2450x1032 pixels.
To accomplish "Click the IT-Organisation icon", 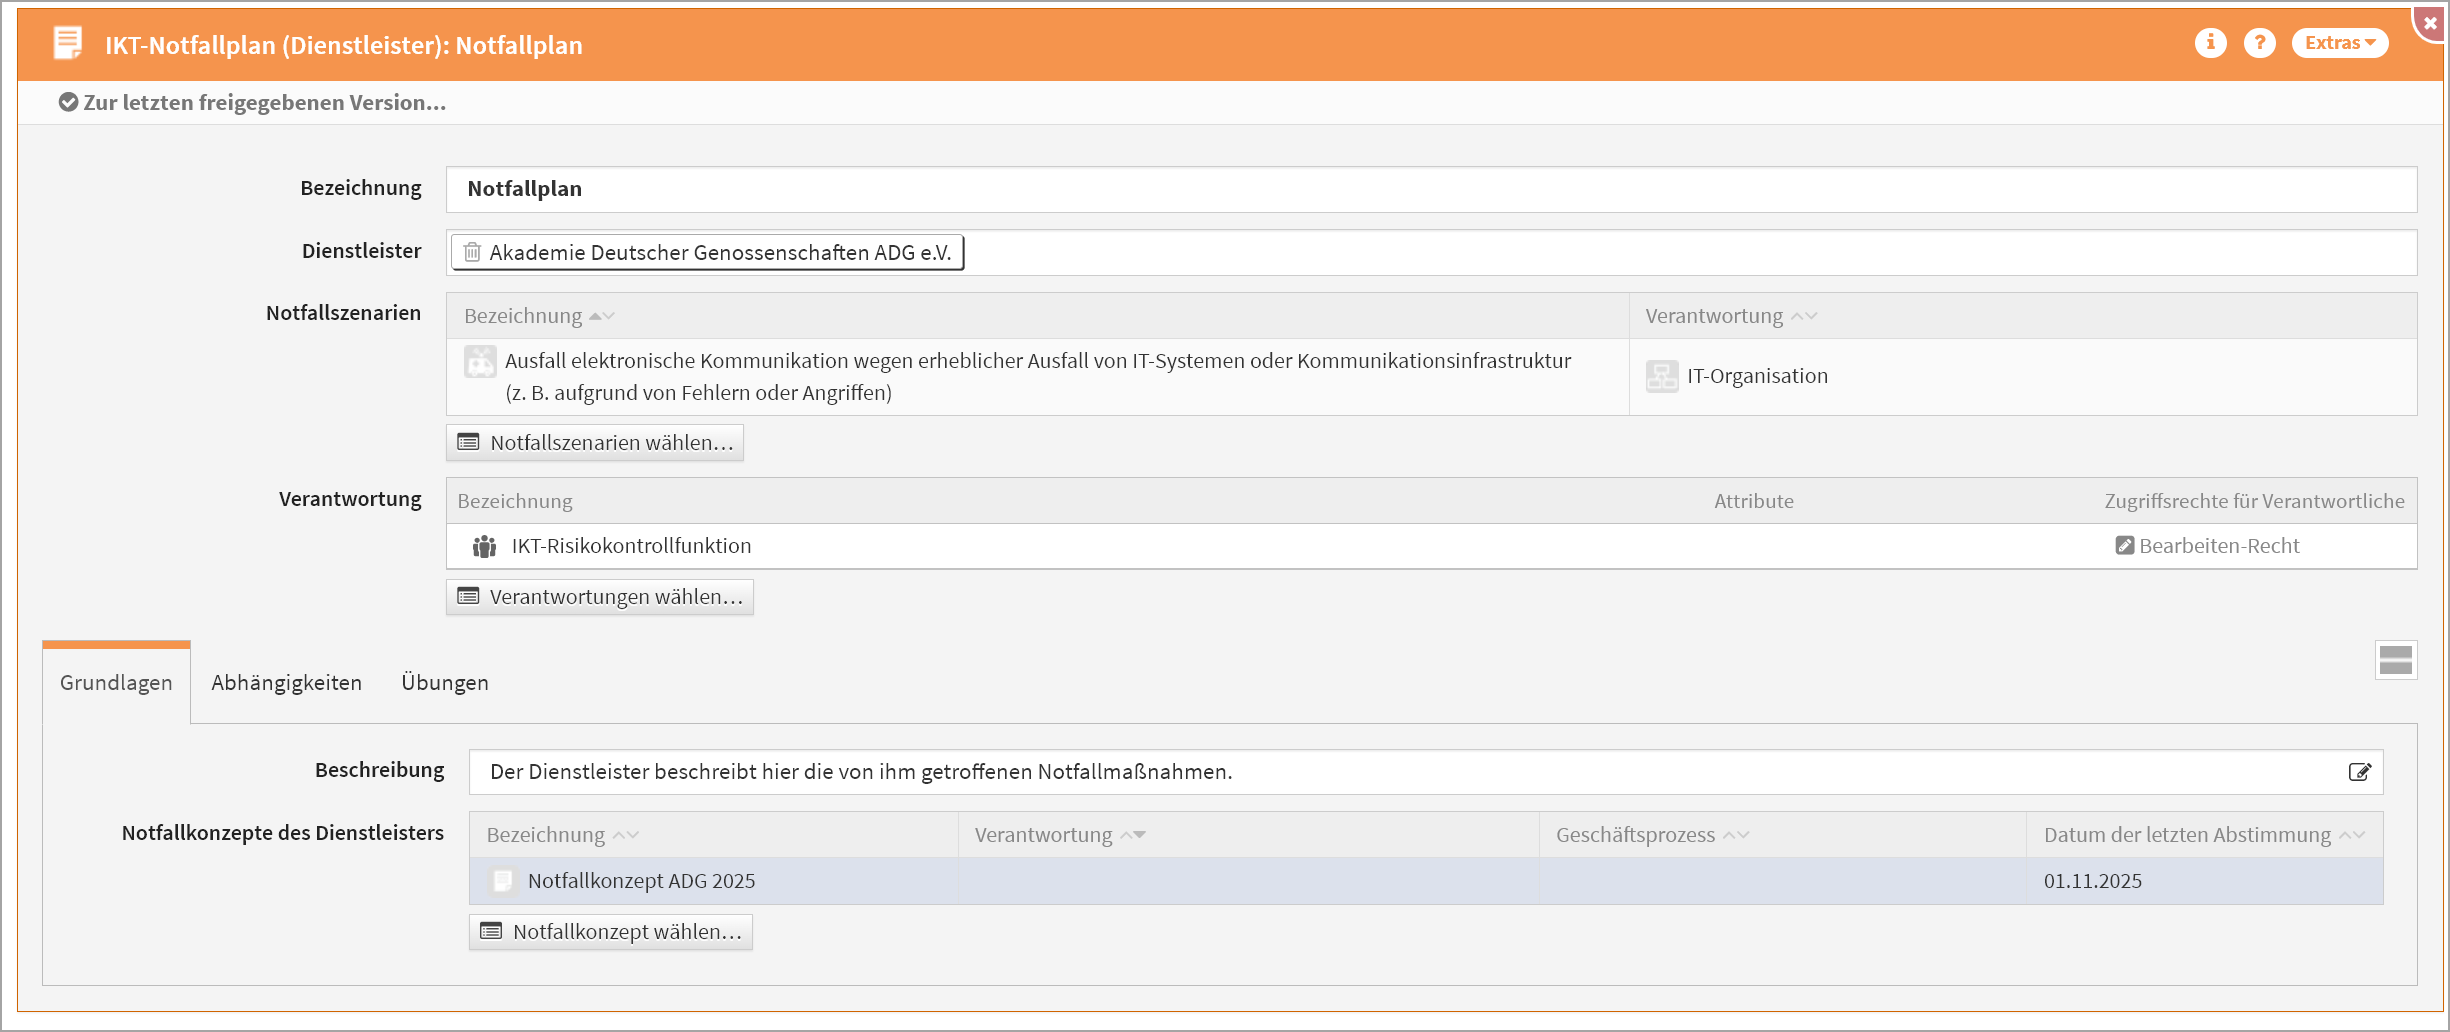I will click(x=1661, y=377).
